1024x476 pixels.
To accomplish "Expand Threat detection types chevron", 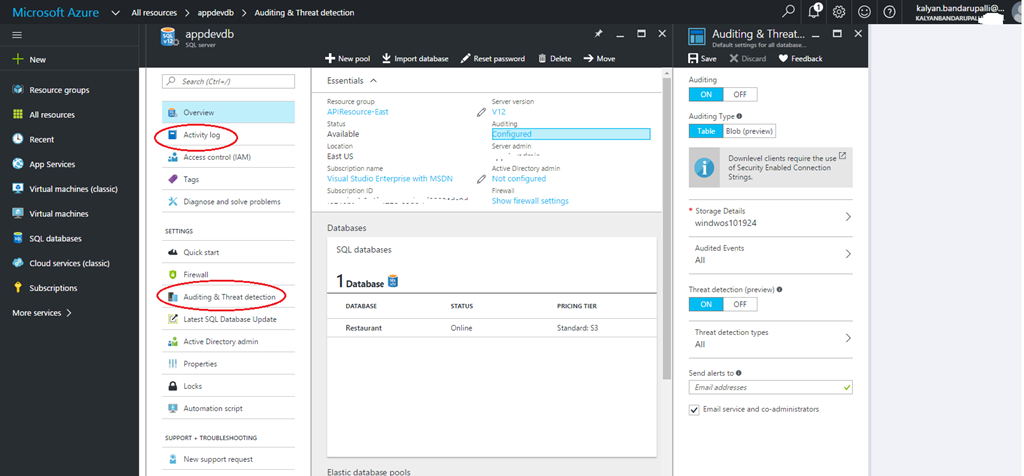I will [848, 338].
